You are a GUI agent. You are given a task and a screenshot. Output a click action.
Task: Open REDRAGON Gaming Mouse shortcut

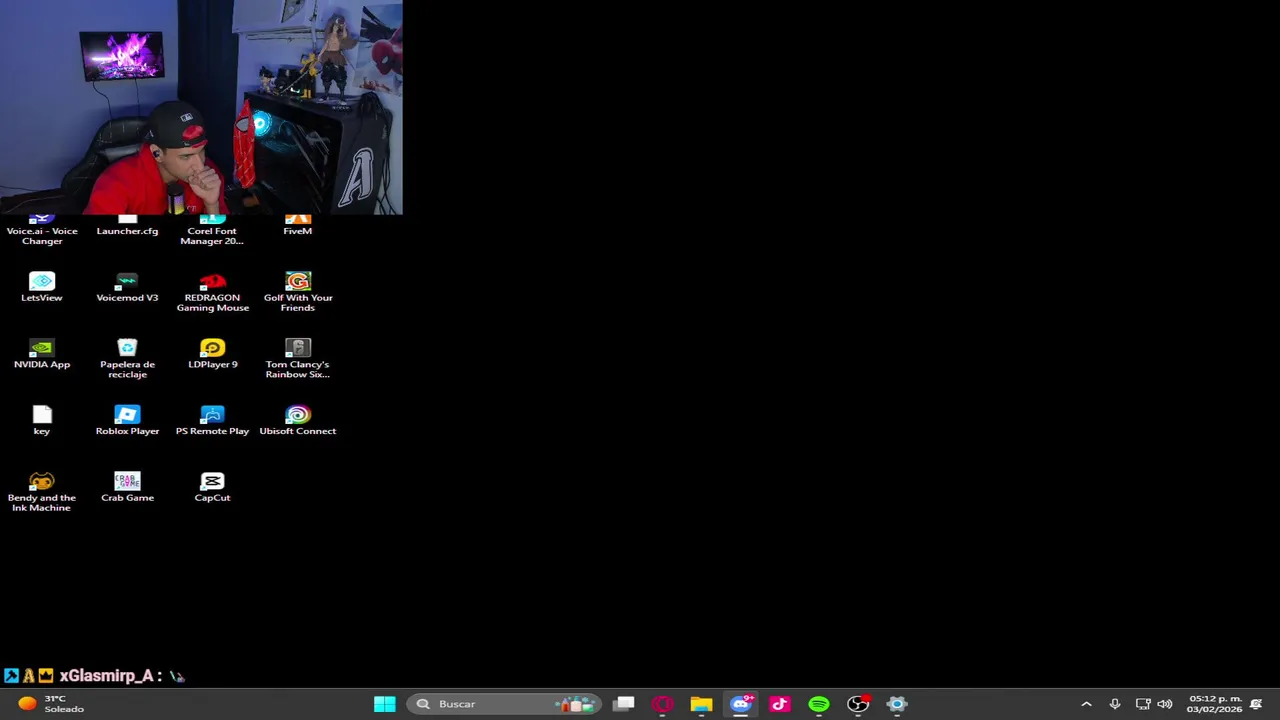(212, 292)
